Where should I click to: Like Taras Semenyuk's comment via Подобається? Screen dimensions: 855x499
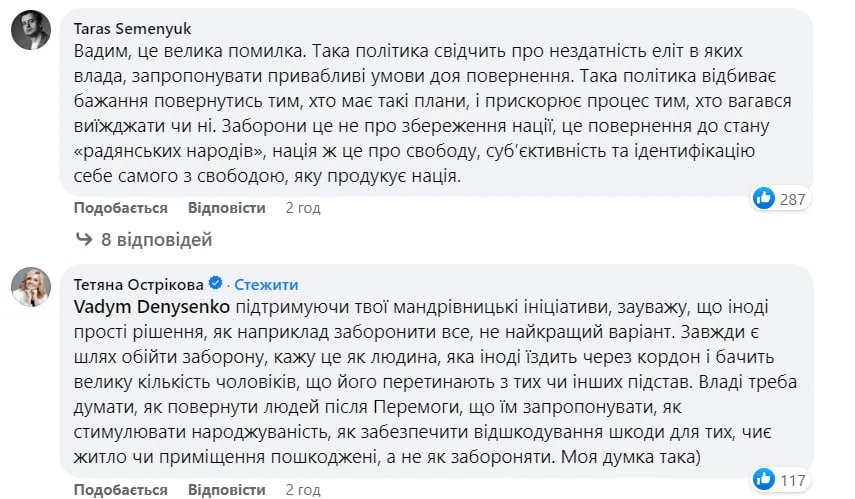(x=120, y=208)
